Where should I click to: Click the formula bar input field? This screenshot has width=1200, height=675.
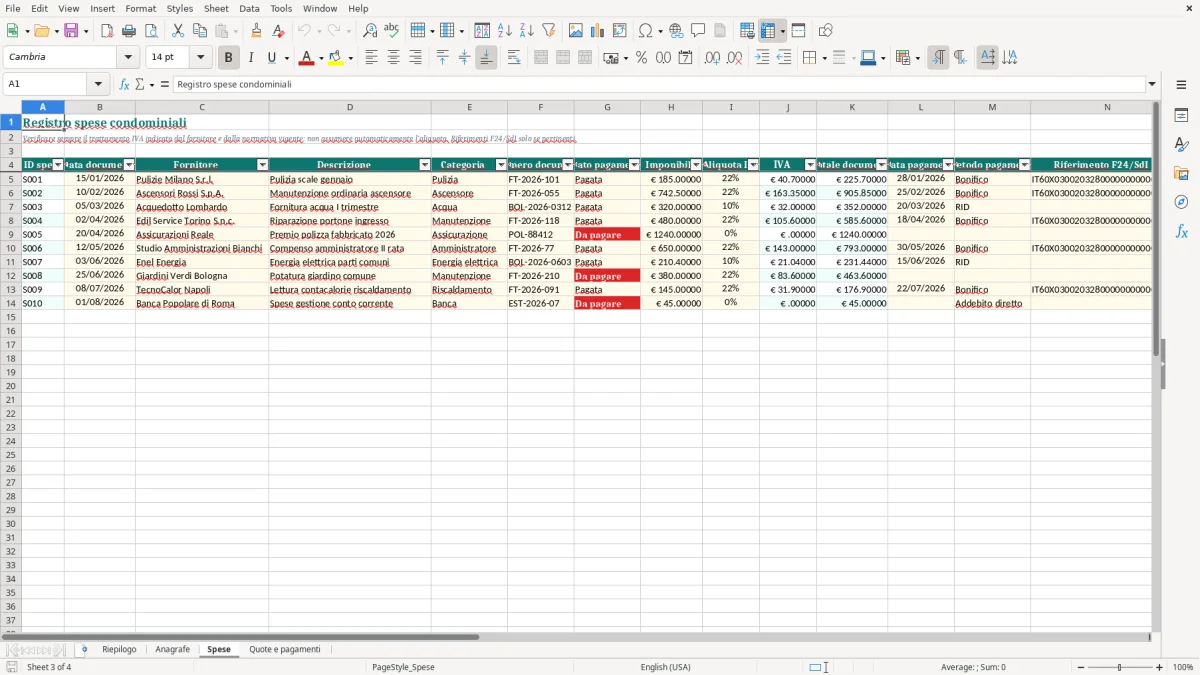(659, 84)
